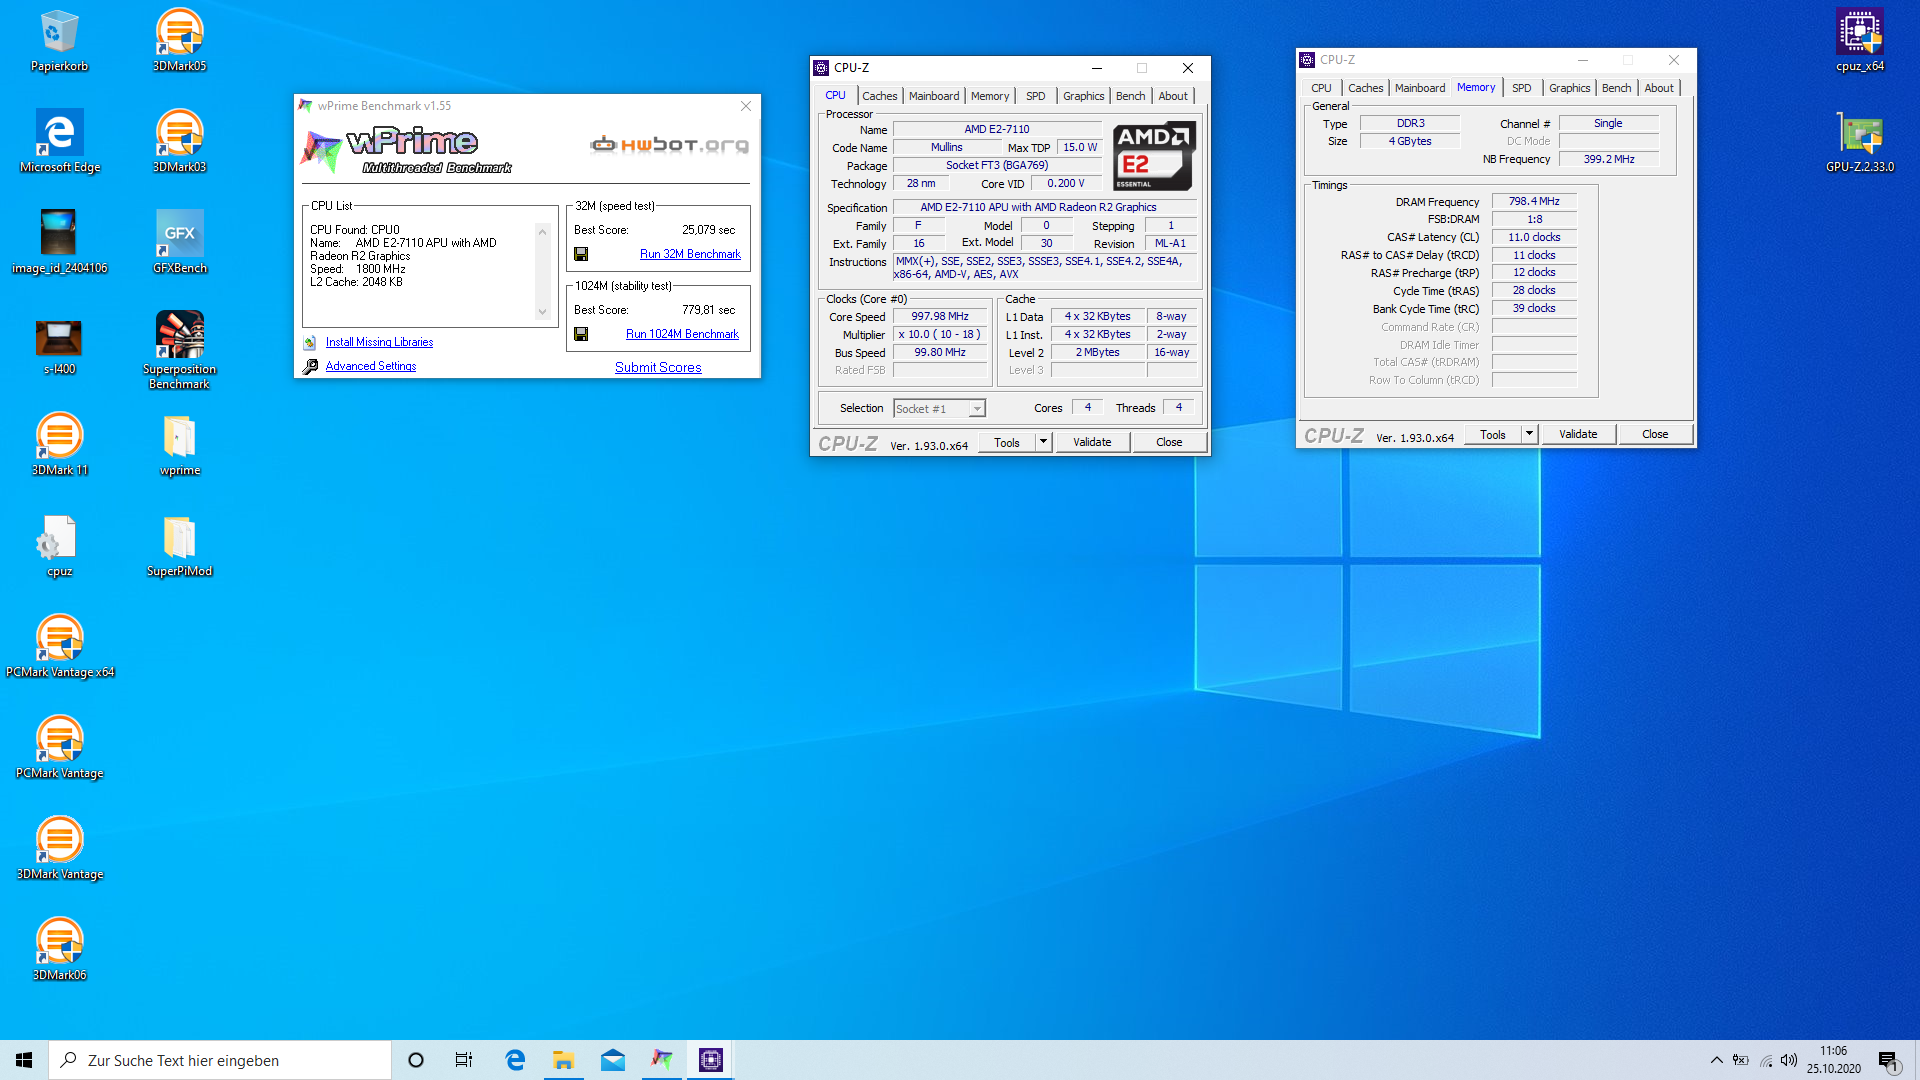
Task: Launch 3DMark 11 desktop shortcut
Action: pyautogui.click(x=59, y=445)
